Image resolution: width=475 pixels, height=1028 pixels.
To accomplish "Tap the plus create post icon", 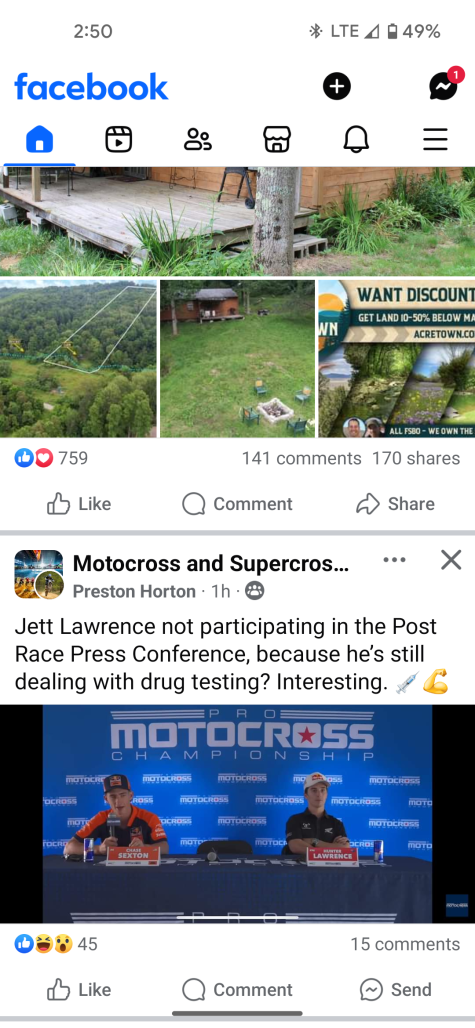I will pos(337,86).
